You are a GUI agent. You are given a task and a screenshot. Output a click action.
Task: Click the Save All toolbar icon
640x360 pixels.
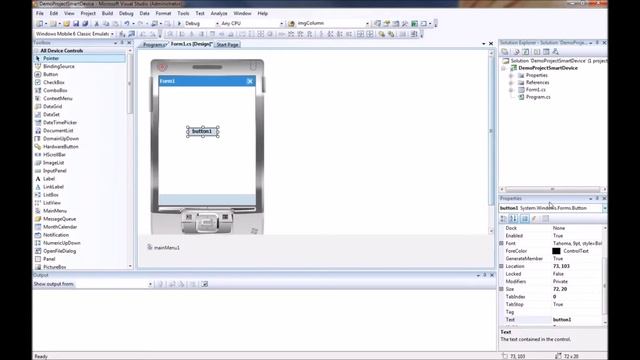tap(85, 24)
